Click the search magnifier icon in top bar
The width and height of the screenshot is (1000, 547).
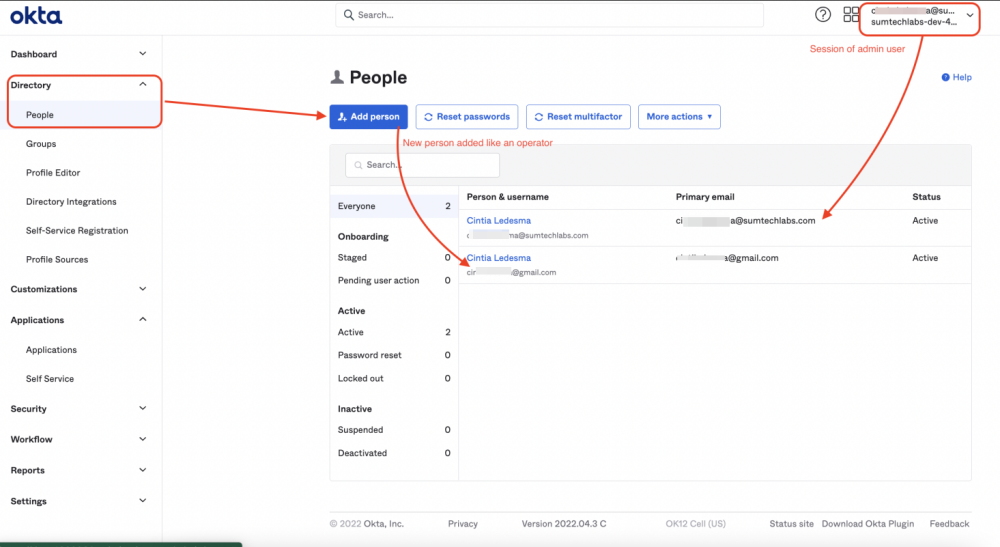pos(348,15)
